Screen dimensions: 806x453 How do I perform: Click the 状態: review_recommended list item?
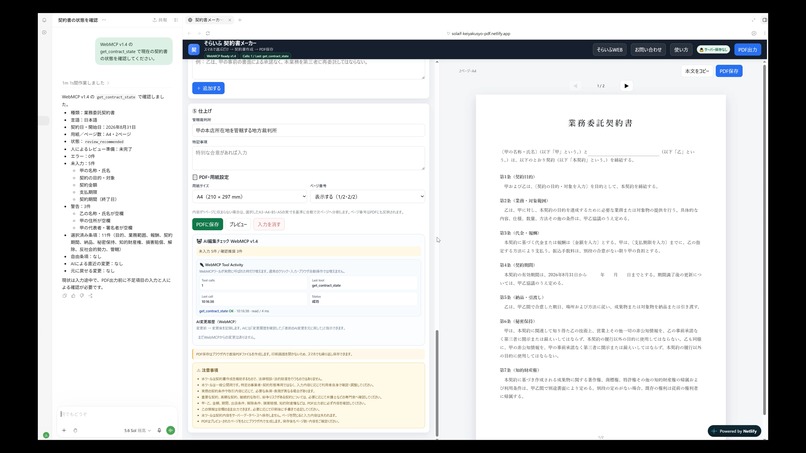point(97,141)
